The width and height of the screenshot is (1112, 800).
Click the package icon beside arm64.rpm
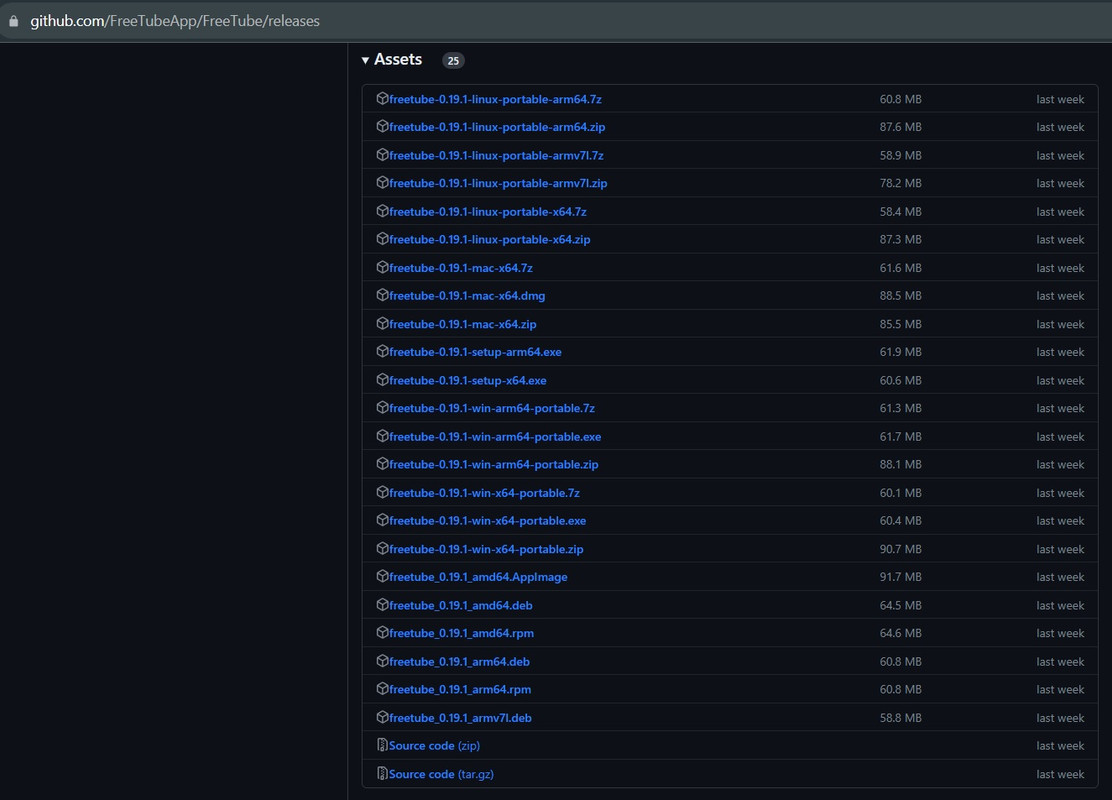click(x=382, y=688)
